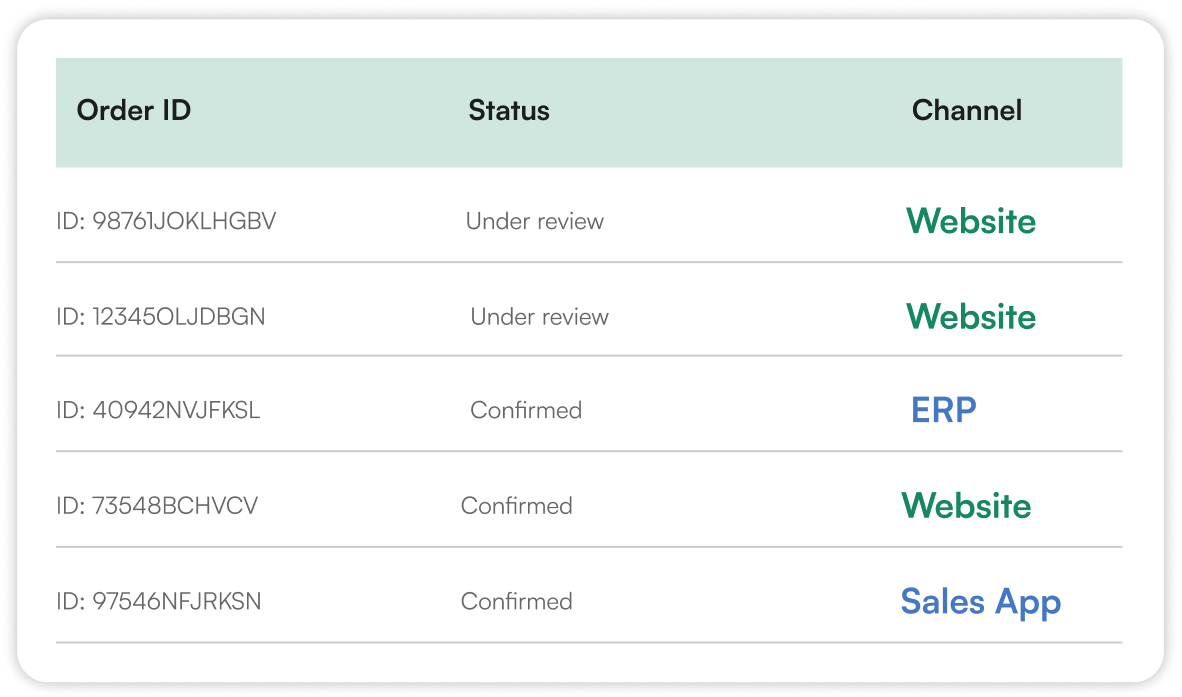The width and height of the screenshot is (1182, 697).
Task: Open Website channel for order 73548BCHVCV
Action: [966, 506]
